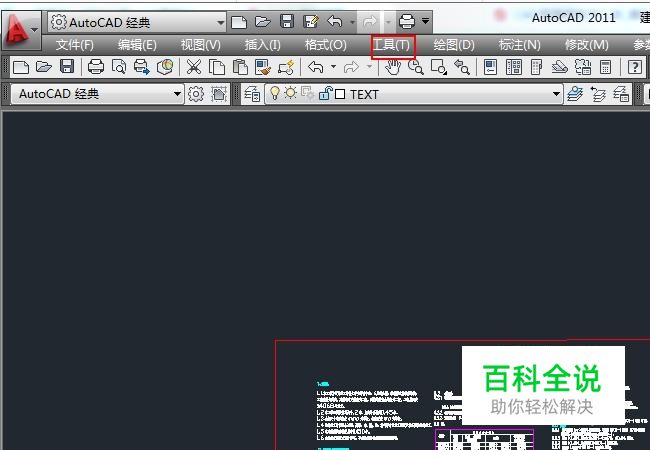
Task: Select the Pan hand tool
Action: point(393,67)
